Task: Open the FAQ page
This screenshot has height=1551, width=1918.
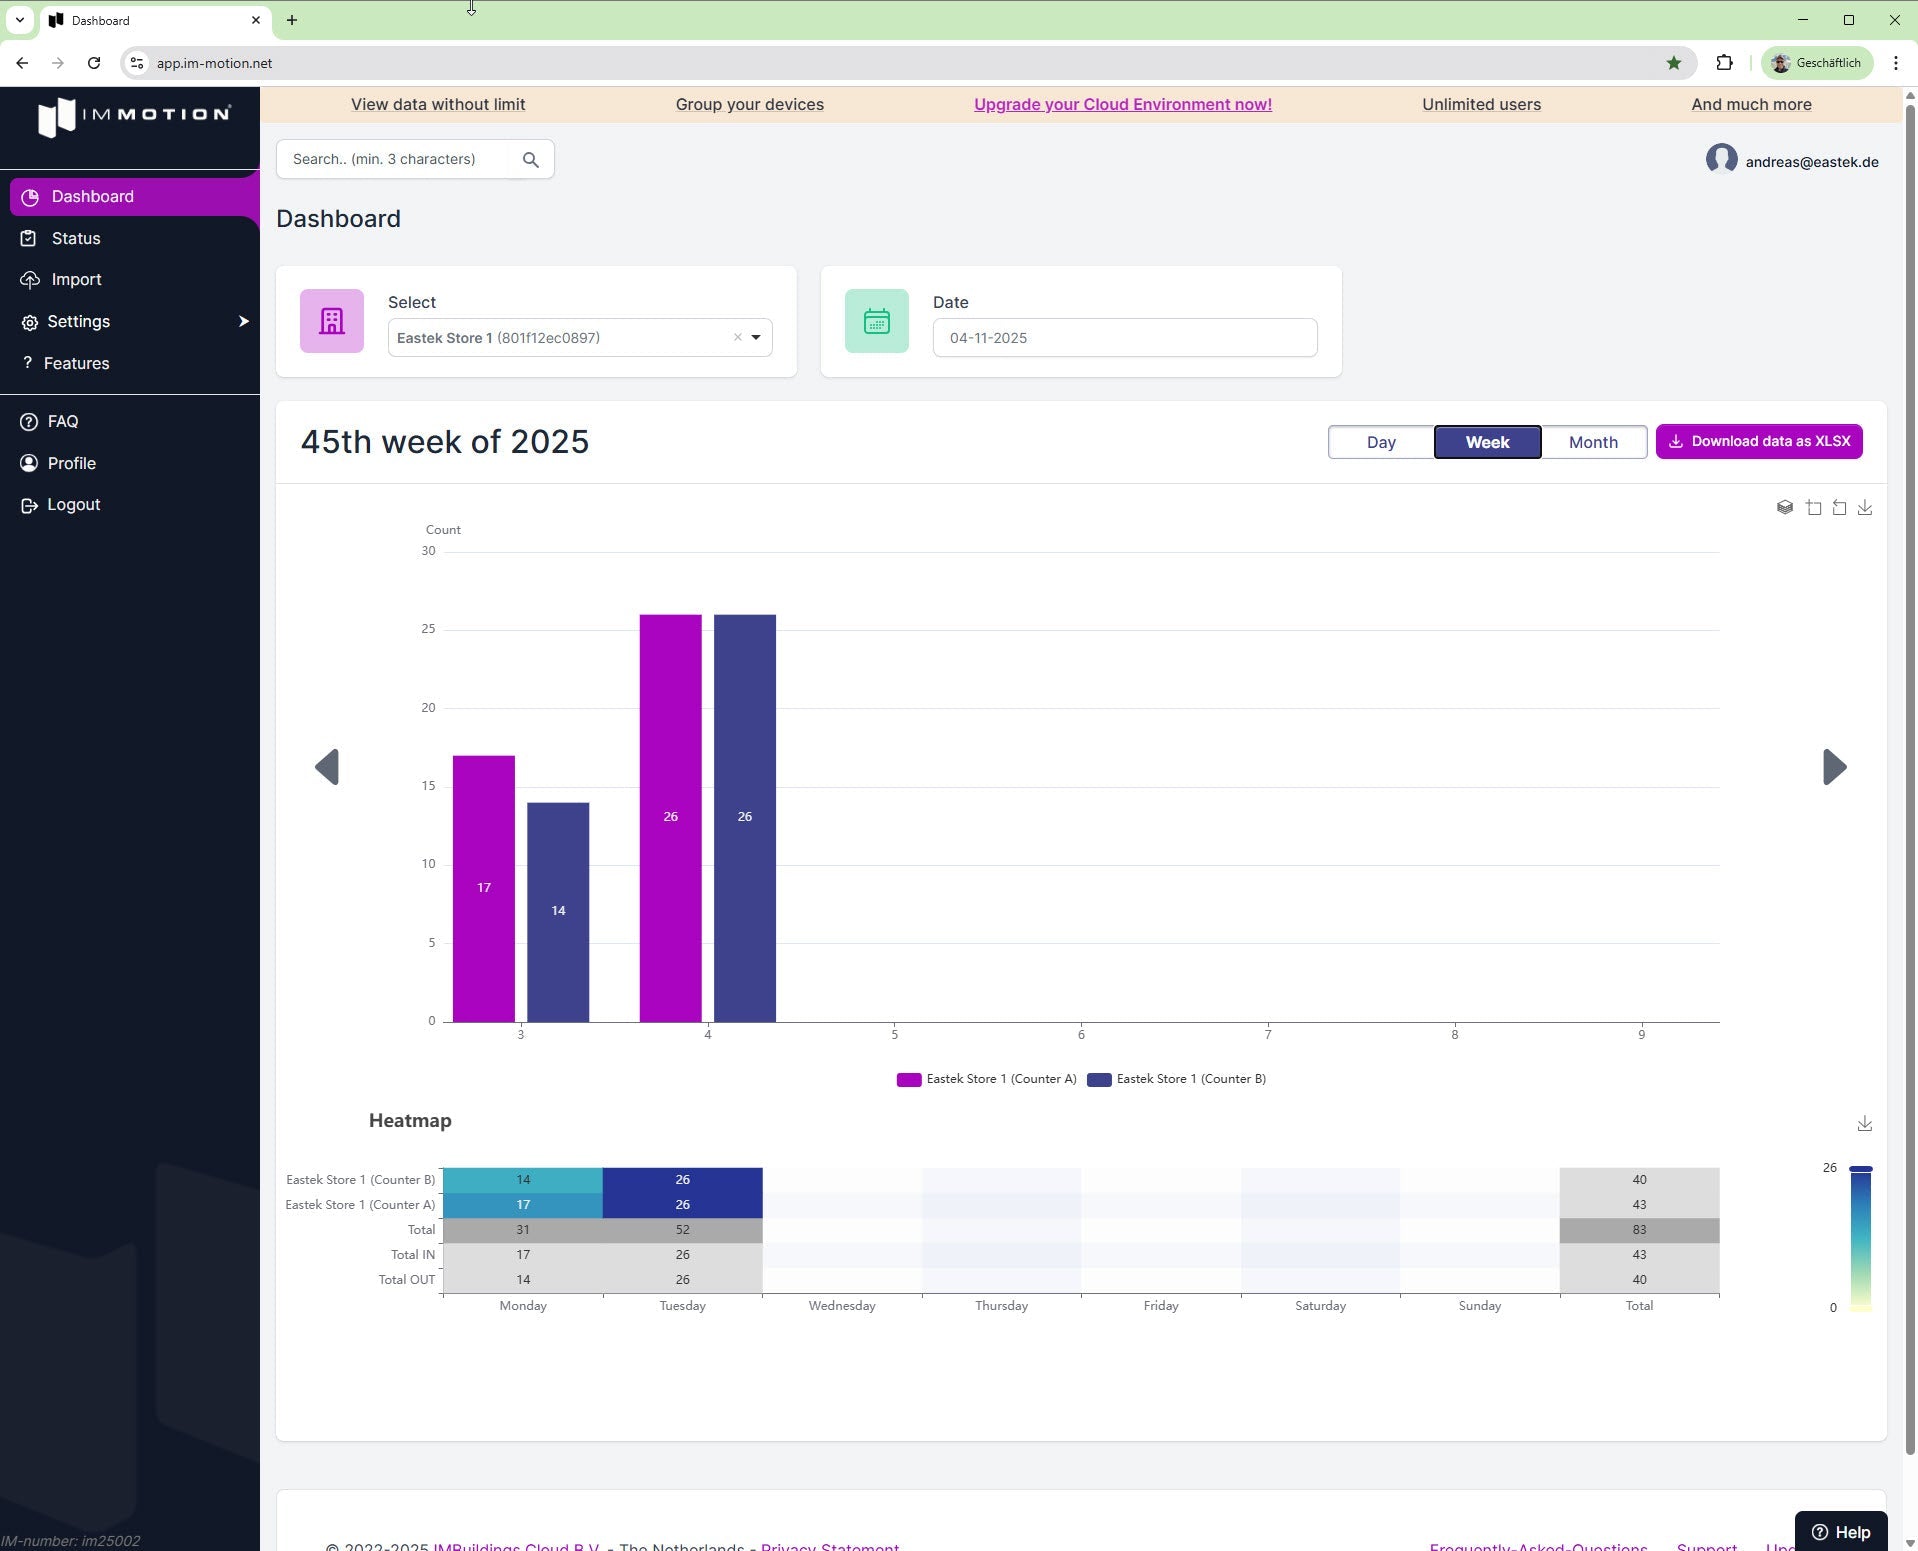Action: [62, 421]
